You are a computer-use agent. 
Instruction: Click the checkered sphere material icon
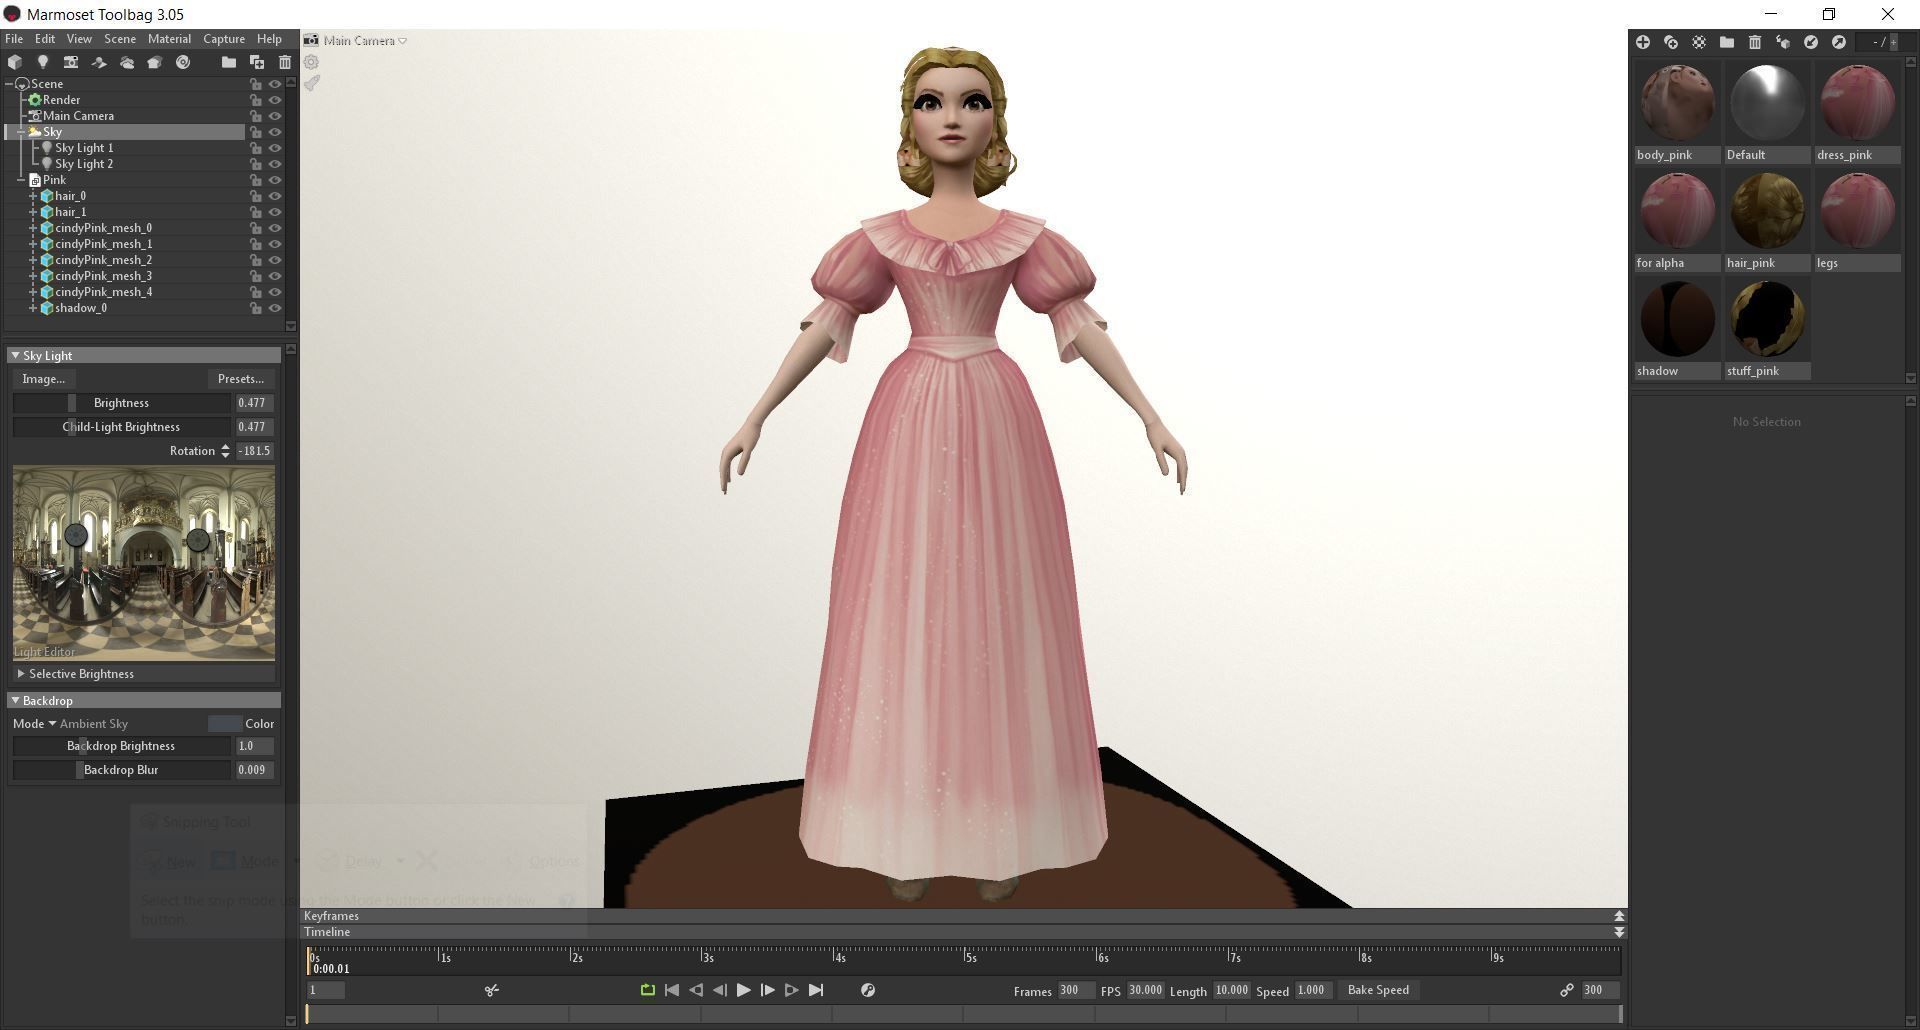[x=1699, y=42]
